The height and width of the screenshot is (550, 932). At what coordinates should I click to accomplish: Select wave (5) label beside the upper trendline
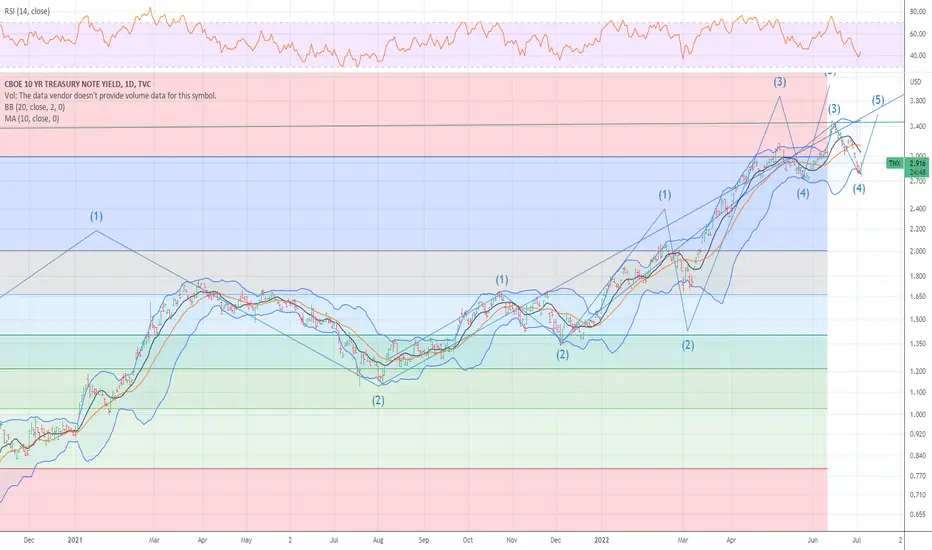point(878,100)
